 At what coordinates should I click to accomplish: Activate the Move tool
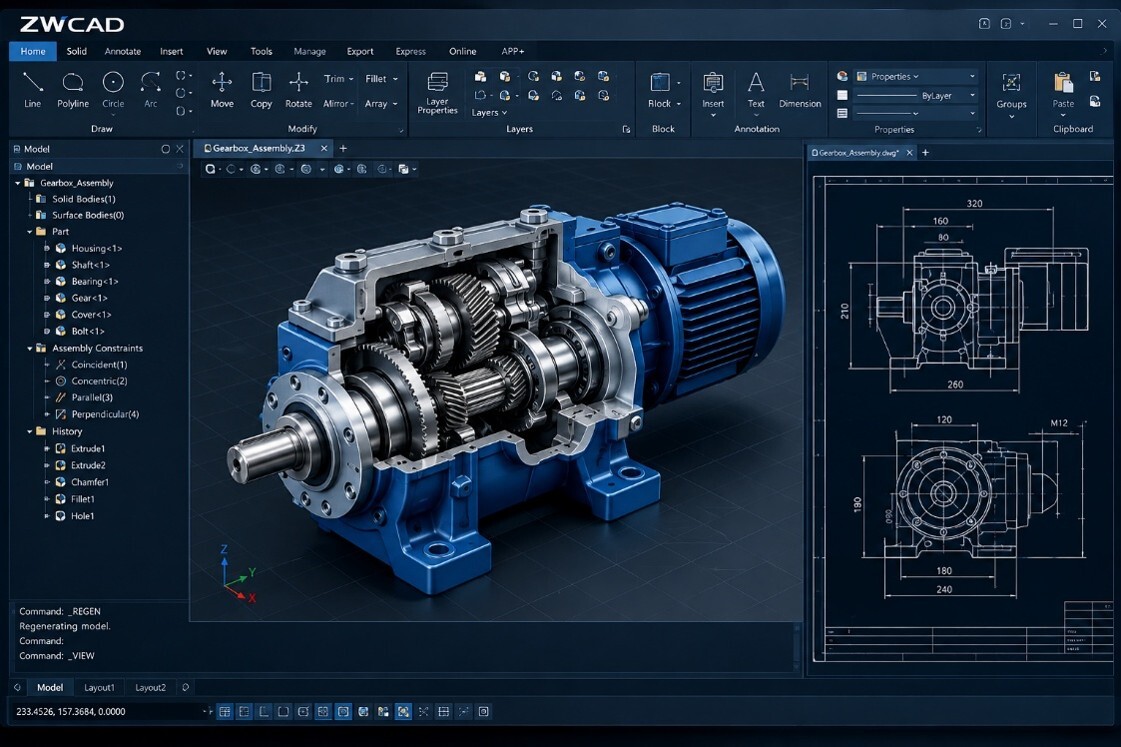222,89
